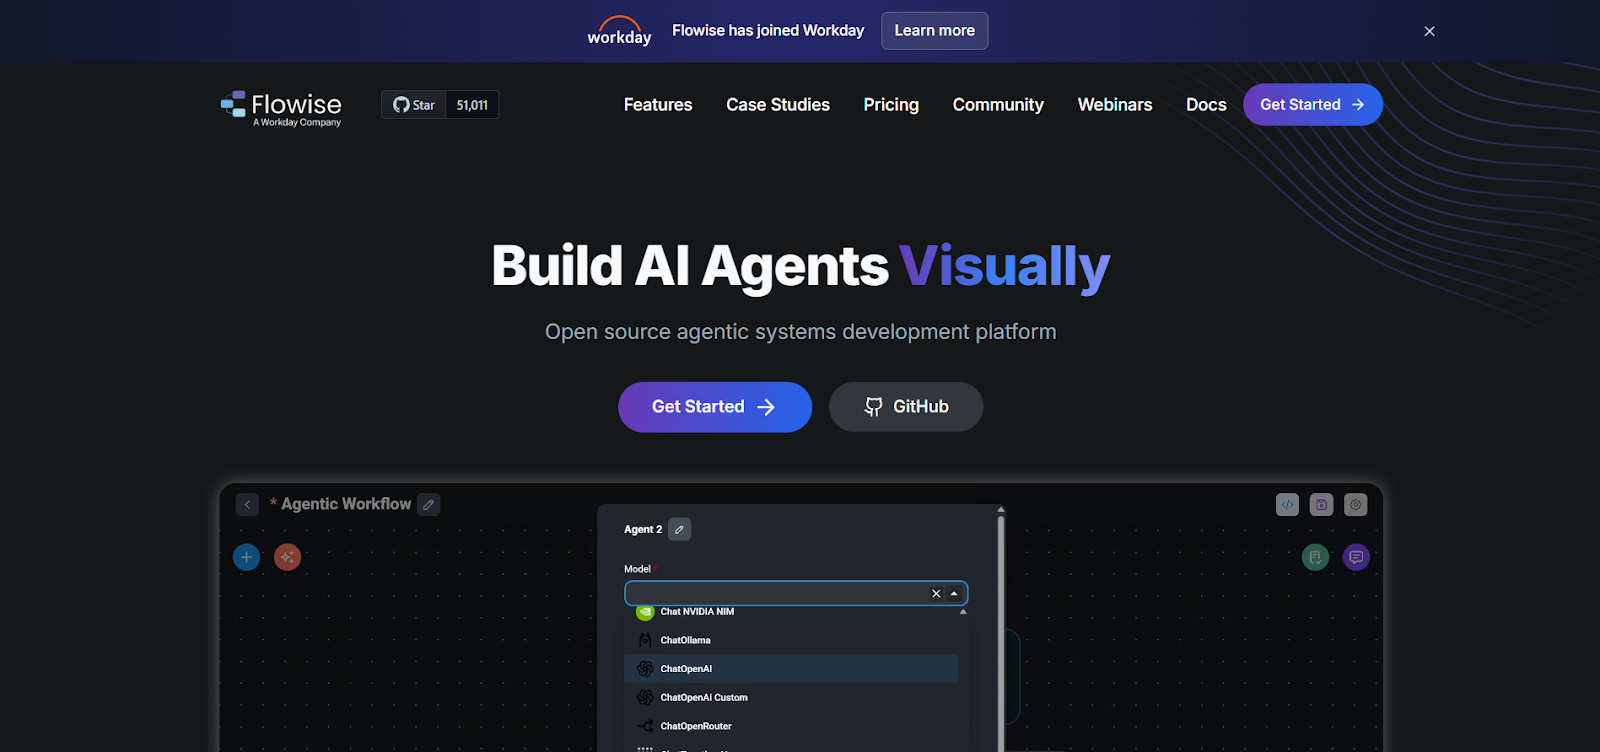Click the red generate sparkle icon

click(287, 557)
